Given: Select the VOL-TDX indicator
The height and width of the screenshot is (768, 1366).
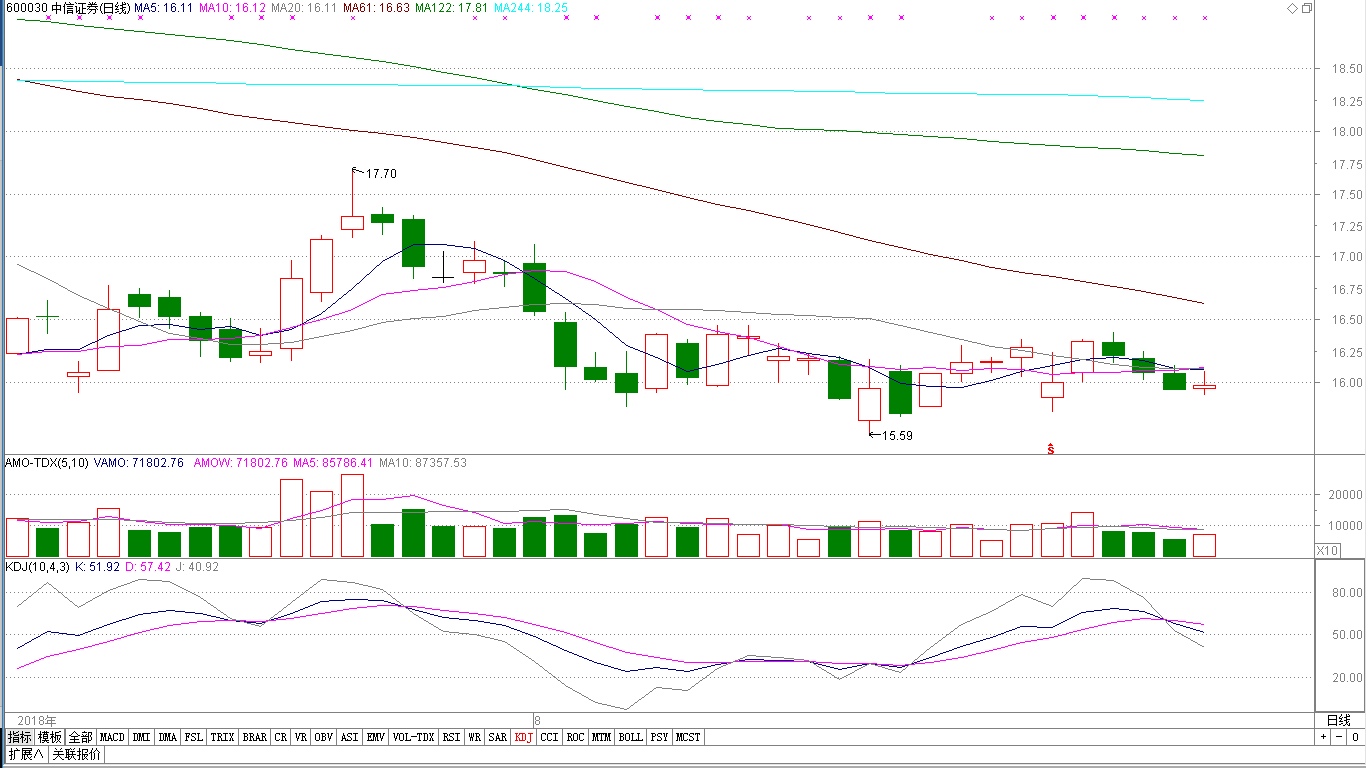Looking at the screenshot, I should [x=413, y=737].
